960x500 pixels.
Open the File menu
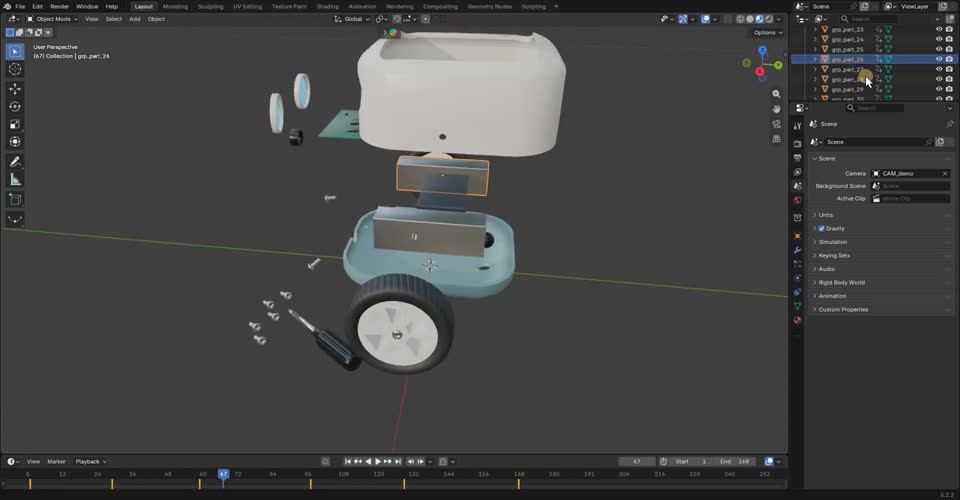[x=20, y=6]
